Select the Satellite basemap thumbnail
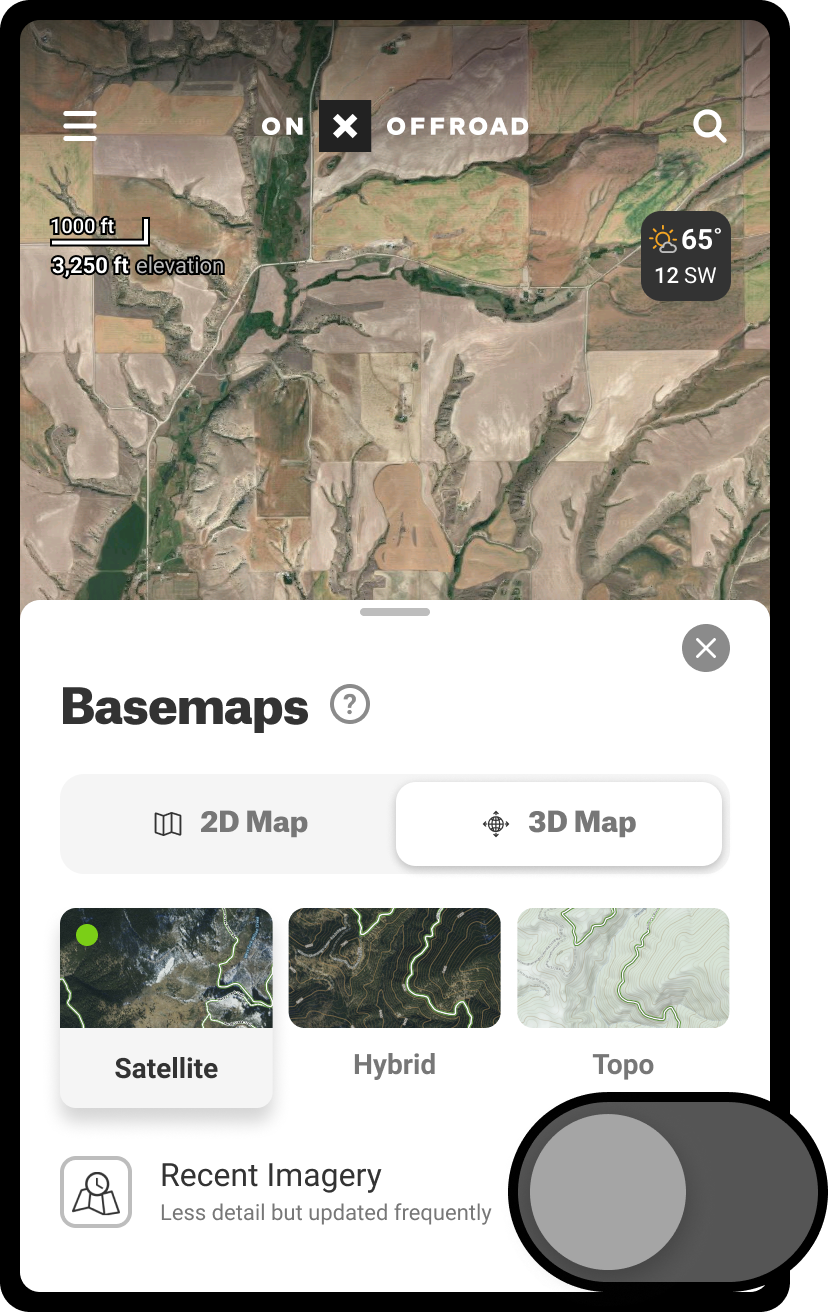 click(166, 968)
